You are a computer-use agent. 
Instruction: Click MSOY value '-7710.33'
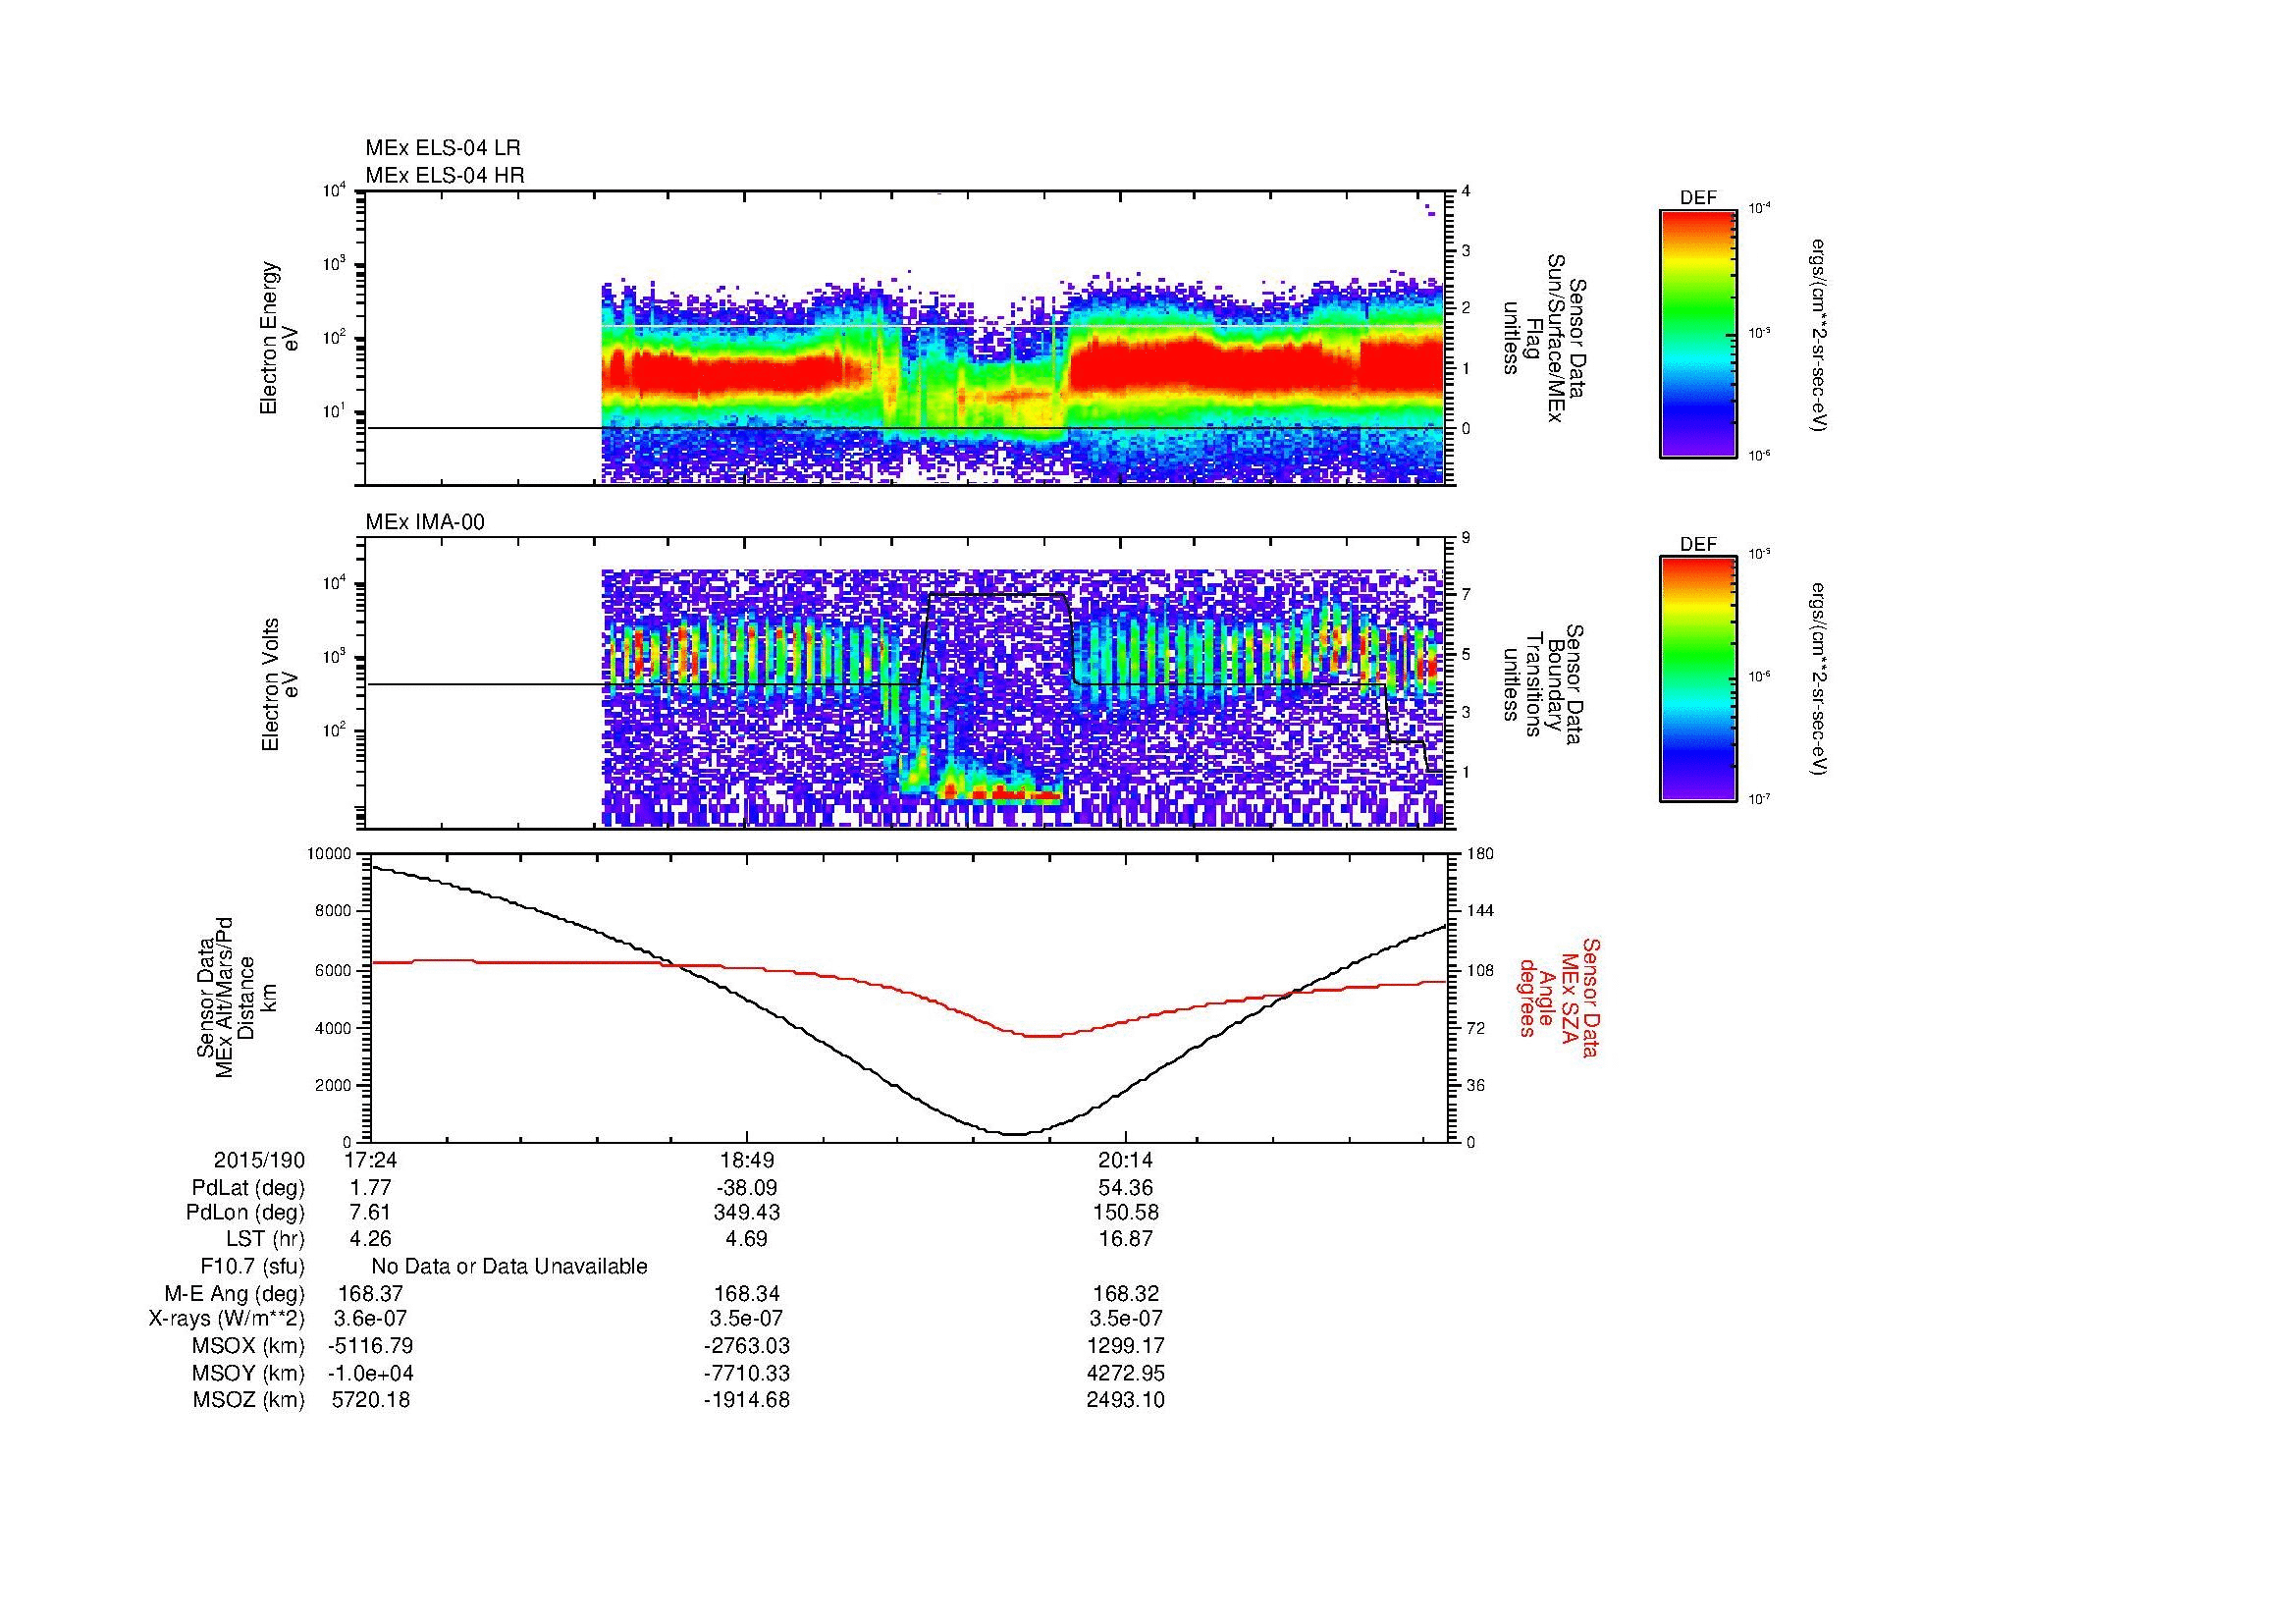(x=747, y=1373)
